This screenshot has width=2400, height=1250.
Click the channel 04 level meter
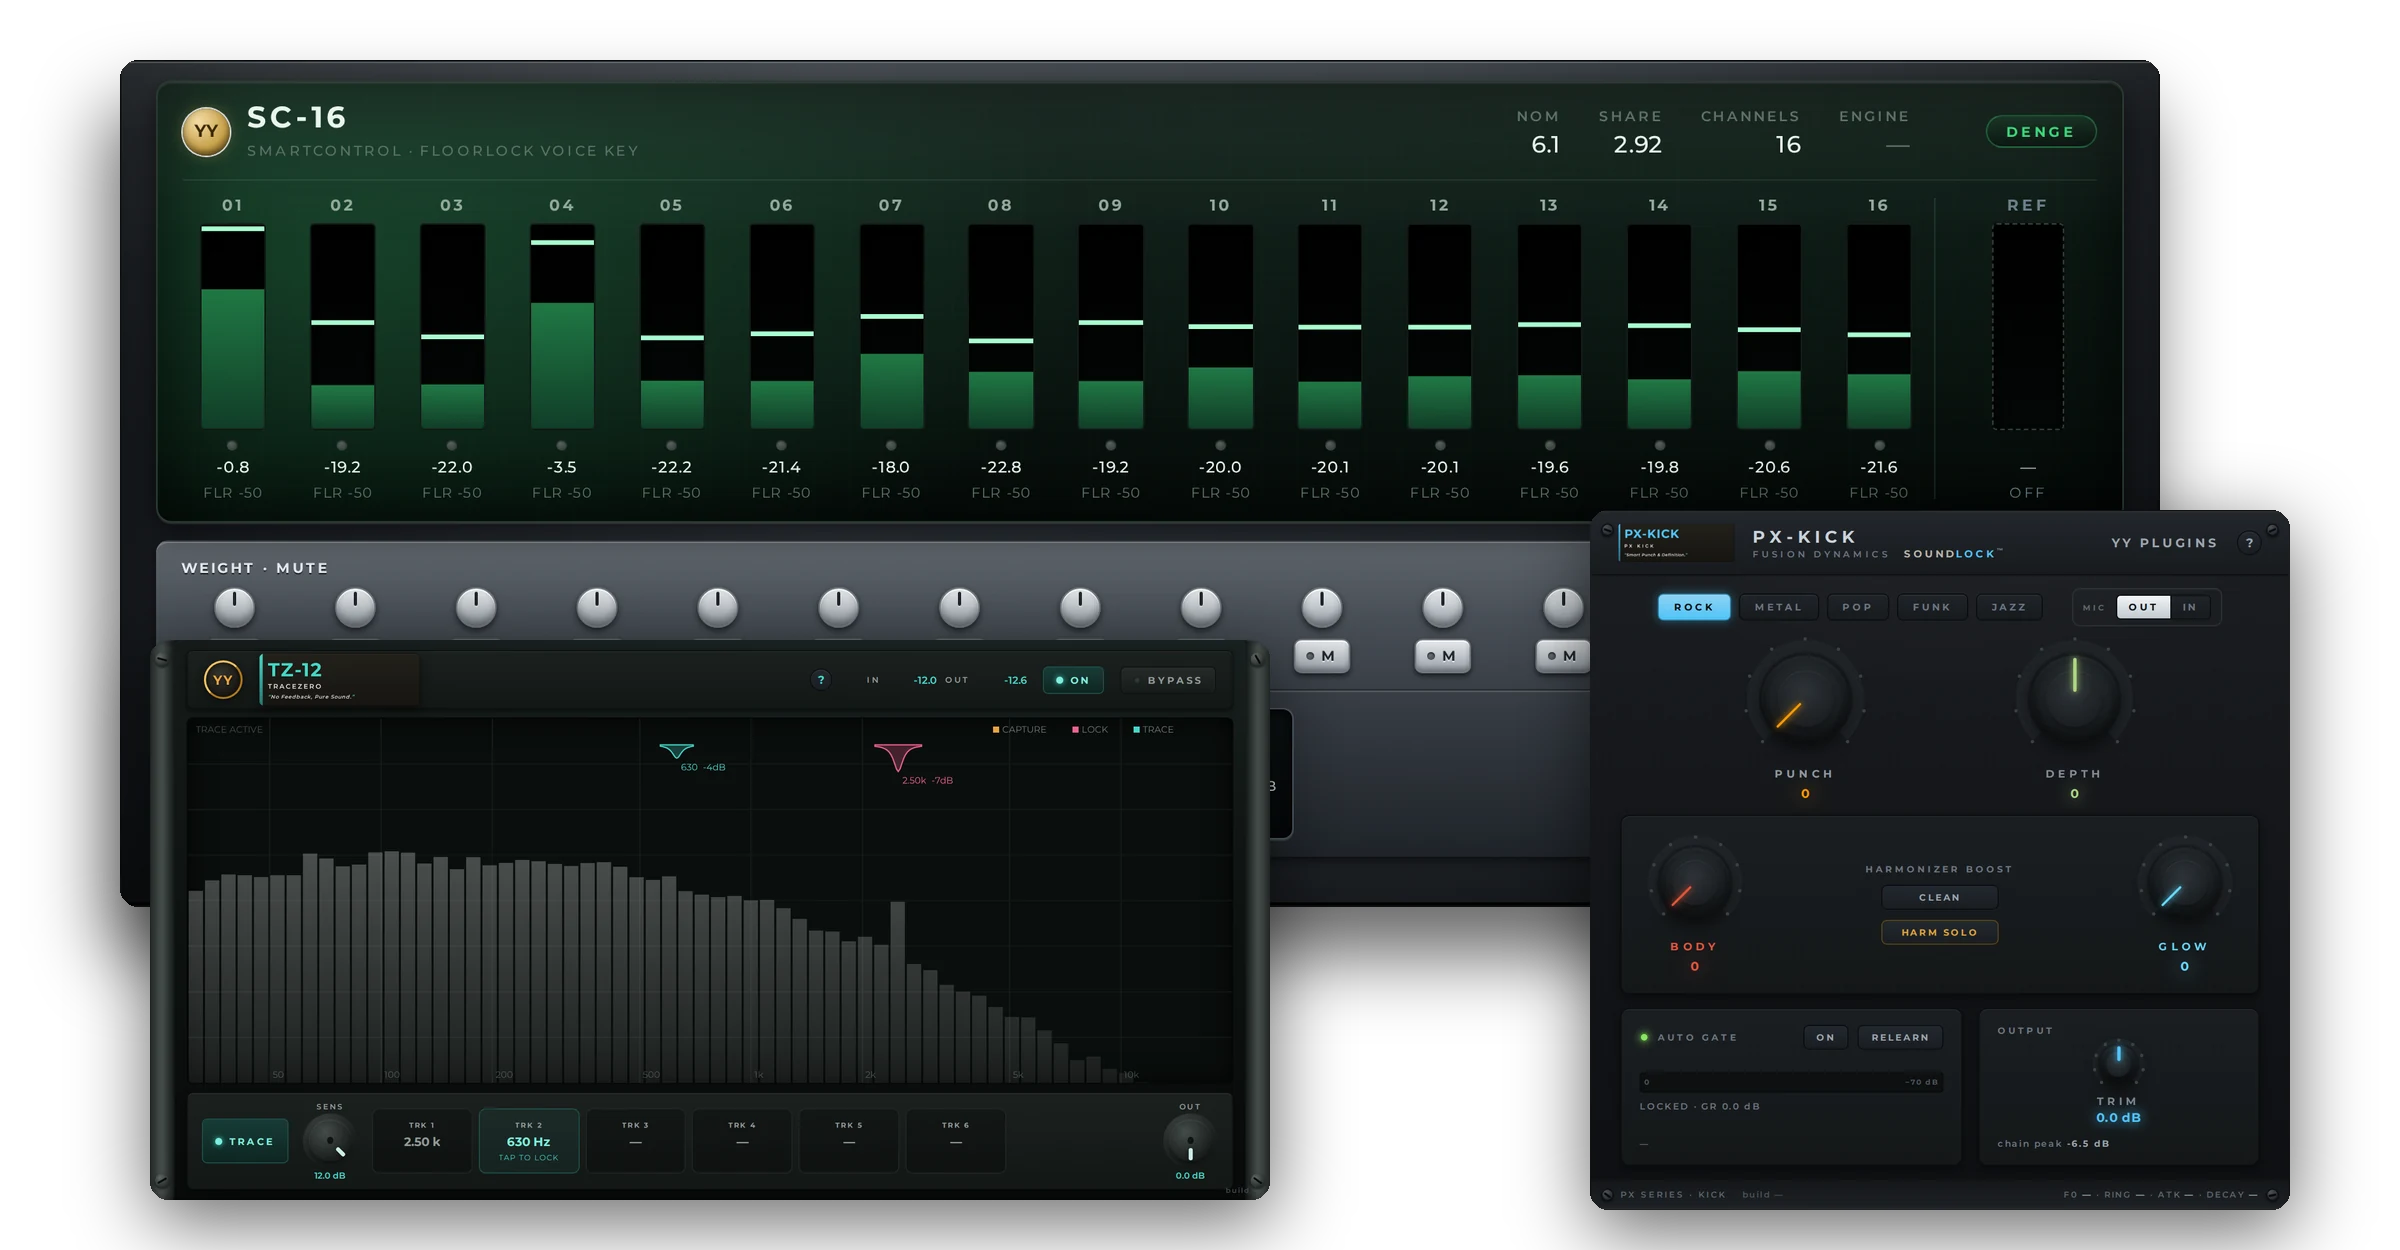tap(562, 327)
